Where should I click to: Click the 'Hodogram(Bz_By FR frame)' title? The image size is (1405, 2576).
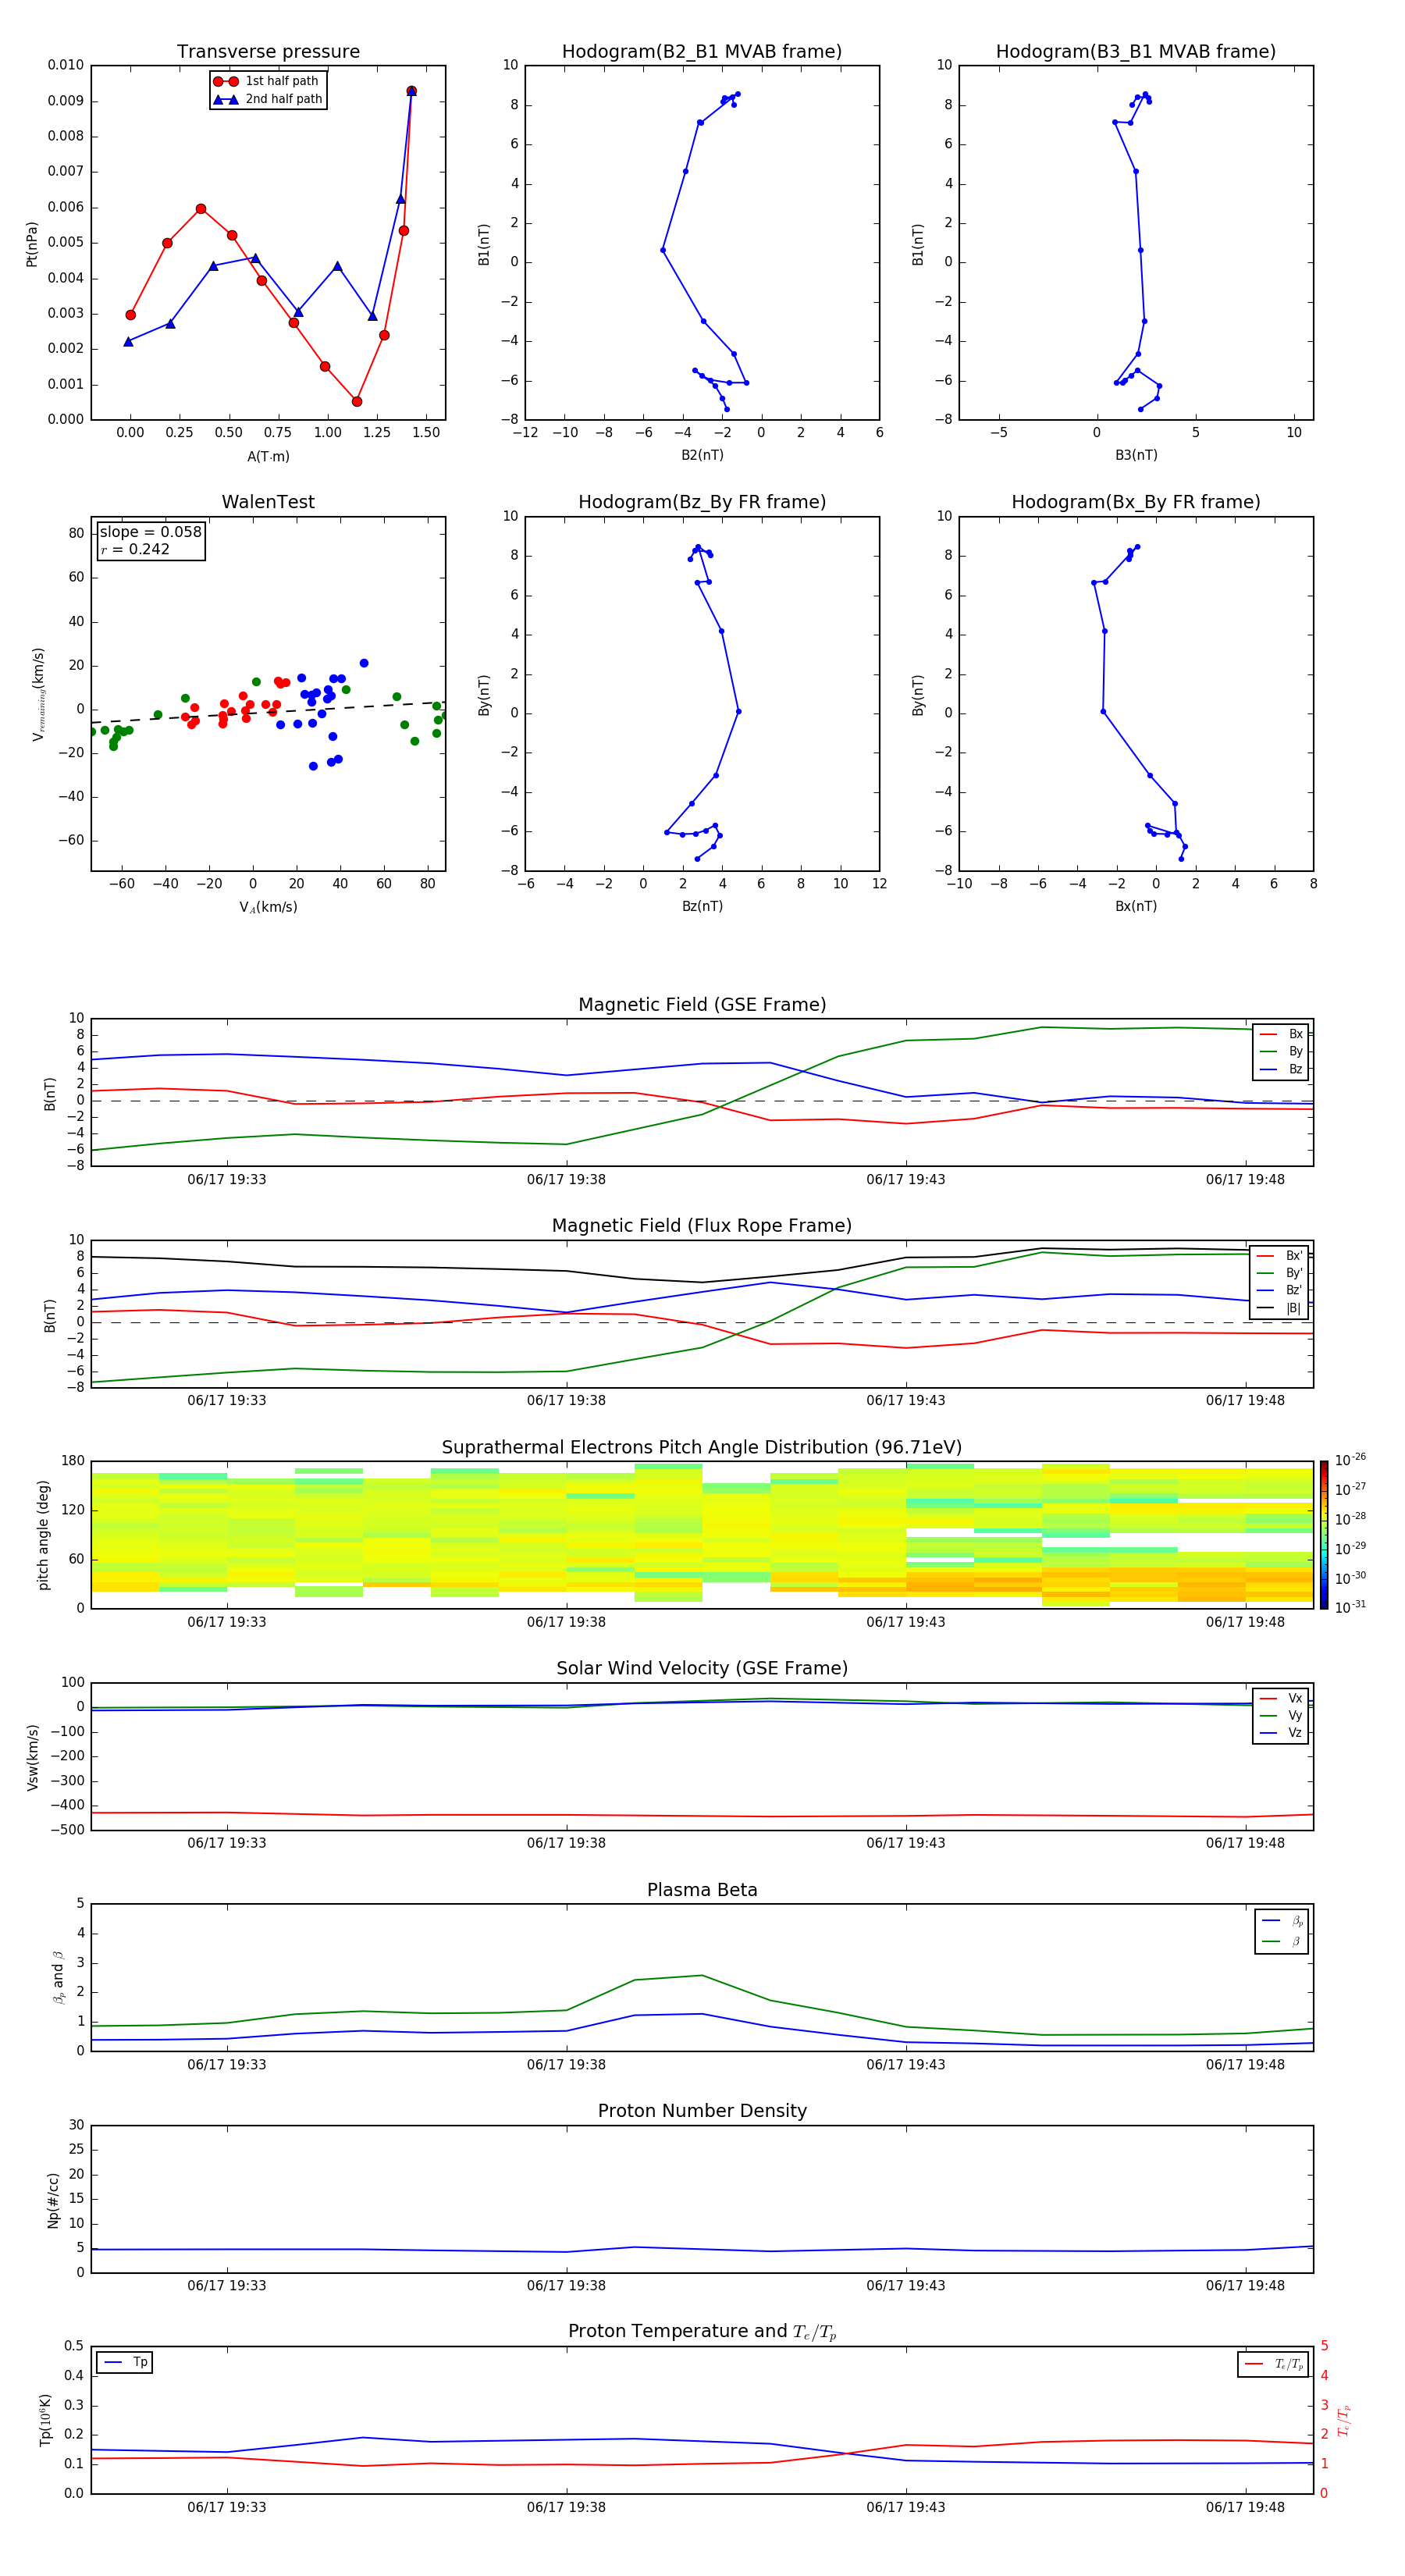702,502
